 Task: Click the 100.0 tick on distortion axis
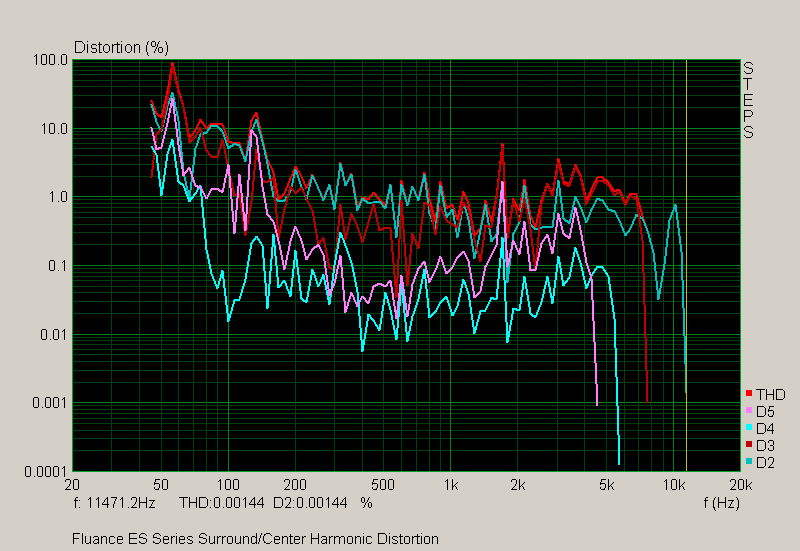point(50,61)
